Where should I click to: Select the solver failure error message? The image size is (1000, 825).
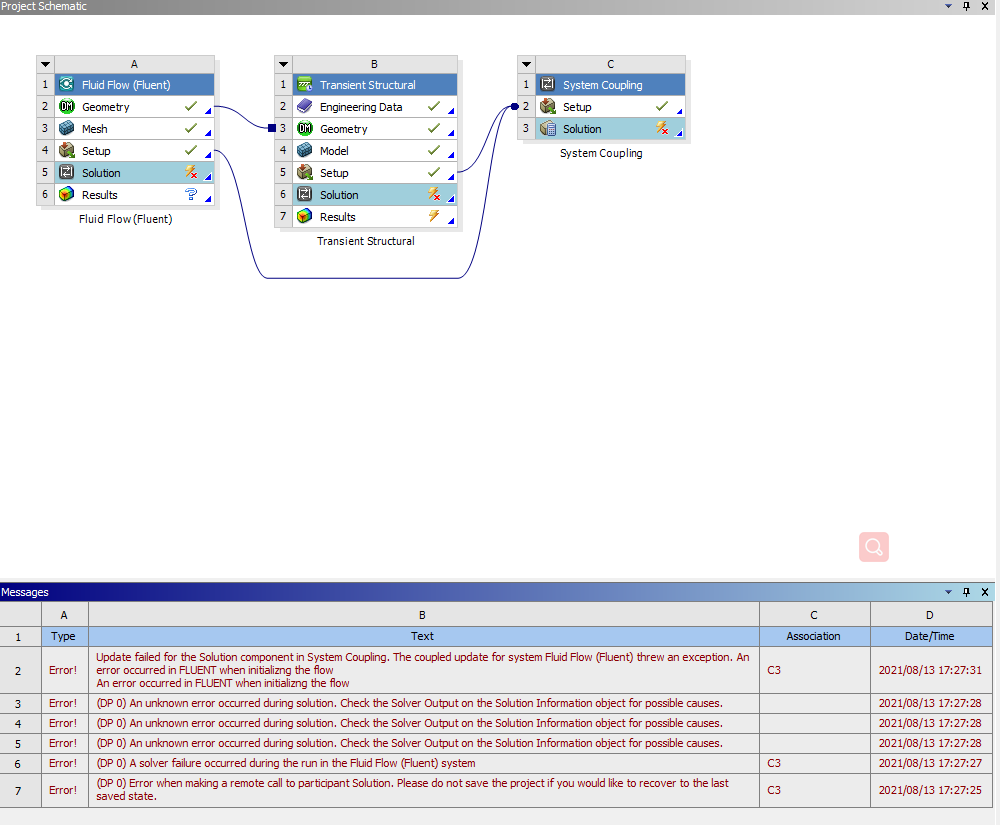click(x=286, y=763)
